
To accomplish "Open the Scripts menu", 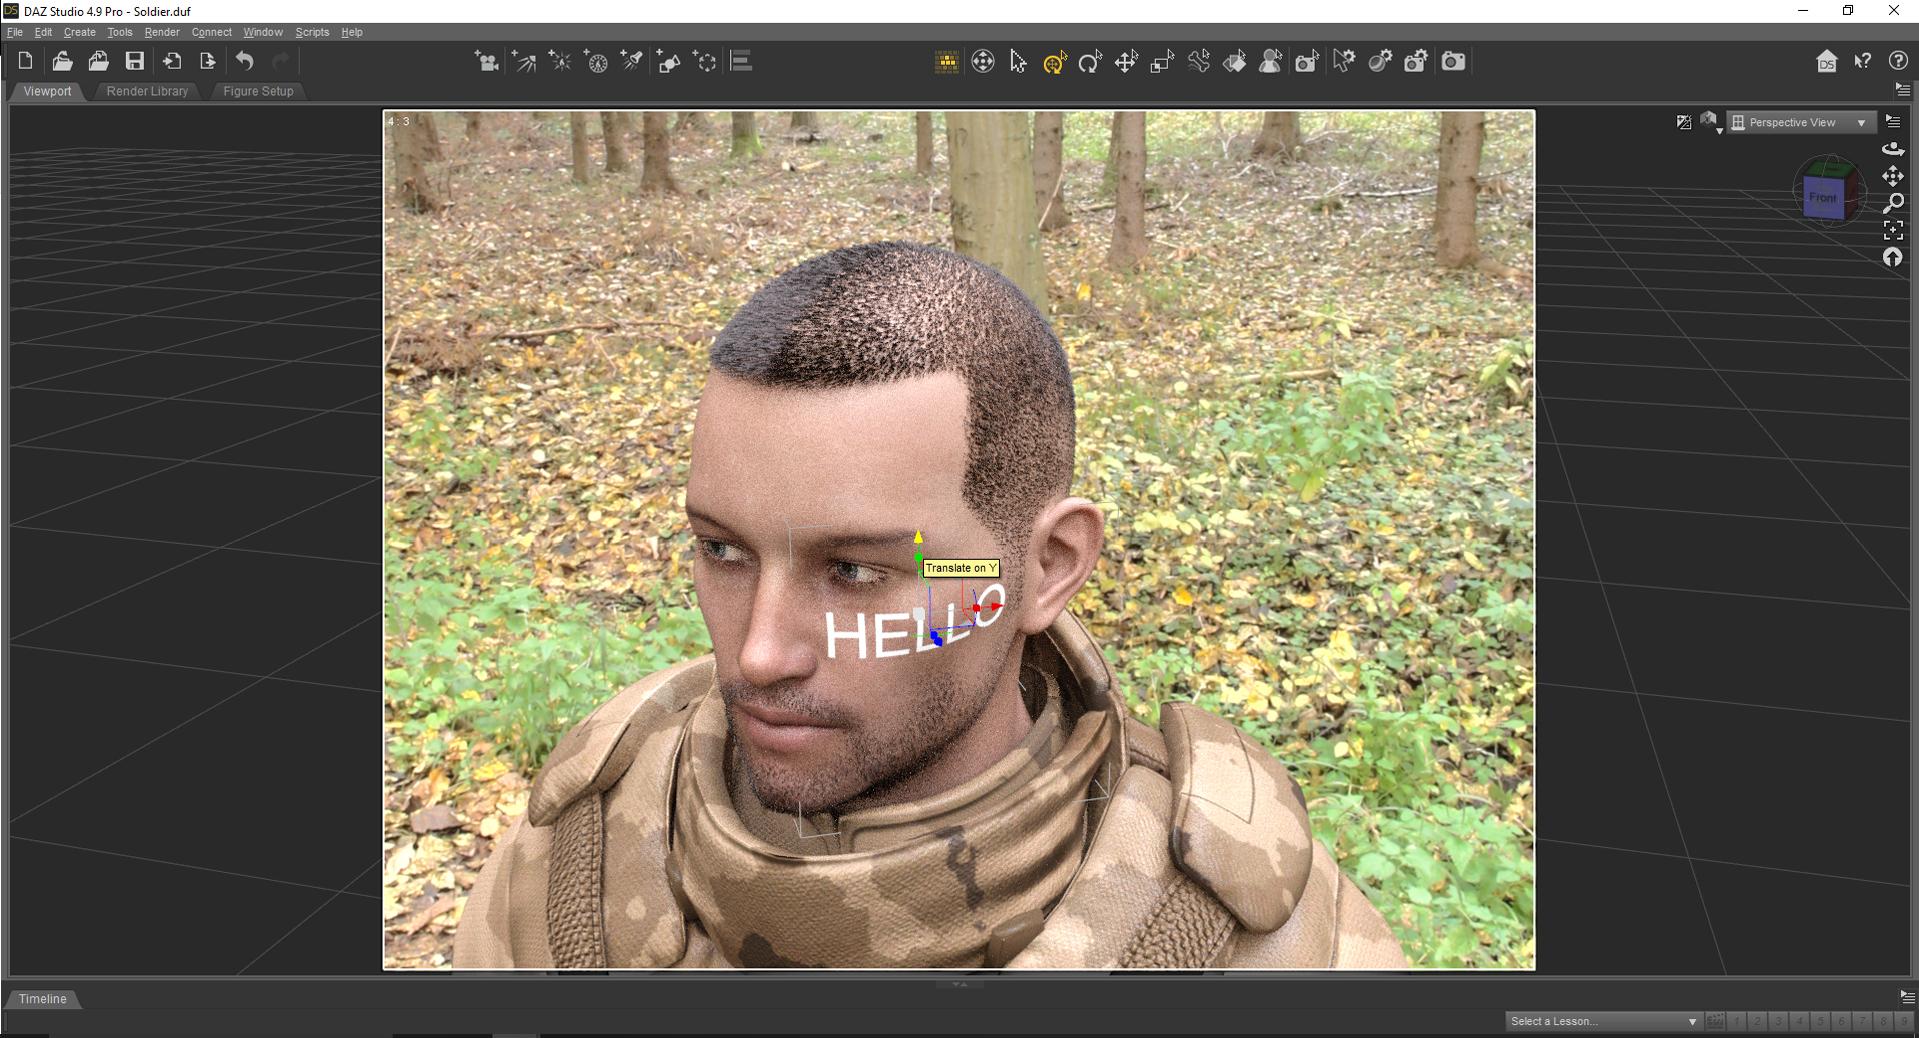I will tap(312, 32).
